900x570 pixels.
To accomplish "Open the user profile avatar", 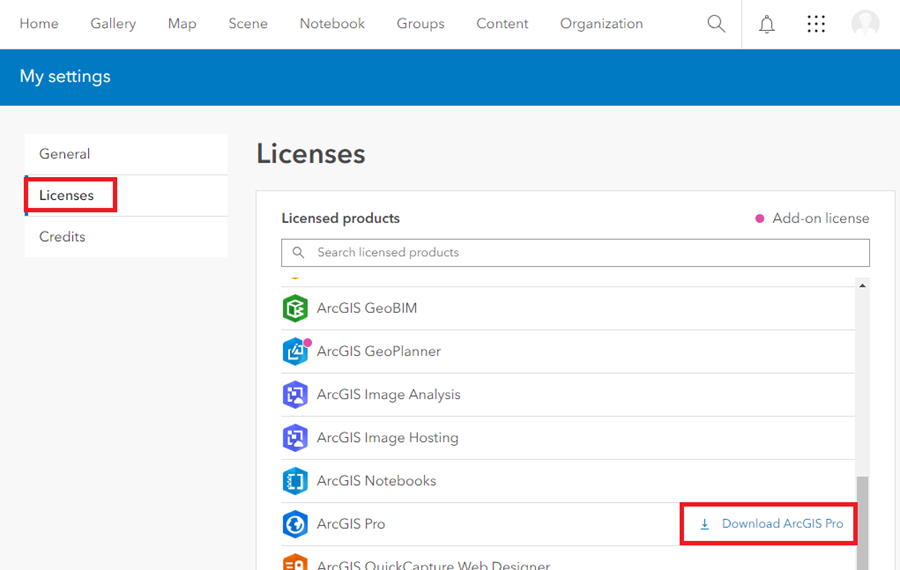I will point(865,24).
